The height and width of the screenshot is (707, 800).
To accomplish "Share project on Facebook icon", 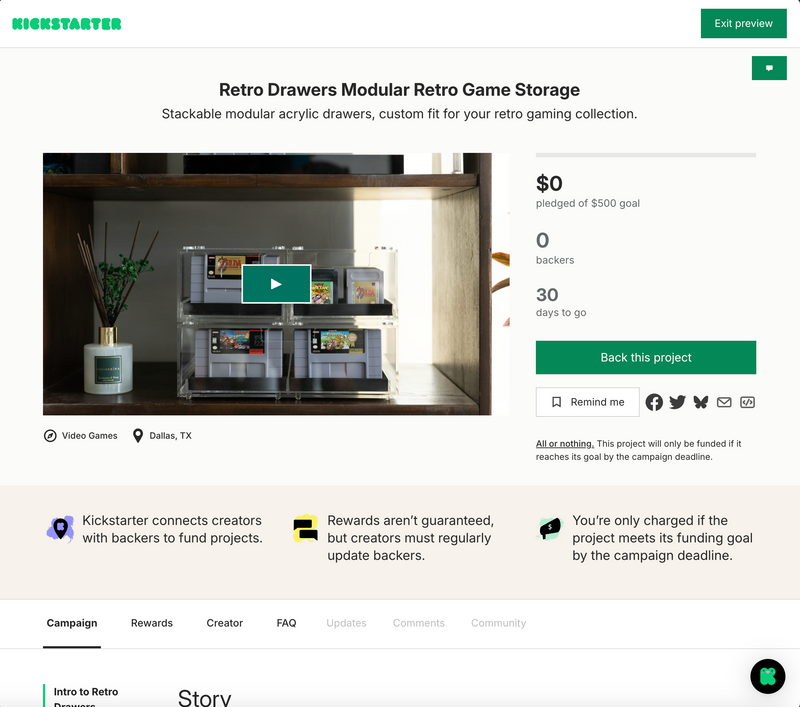I will 654,402.
